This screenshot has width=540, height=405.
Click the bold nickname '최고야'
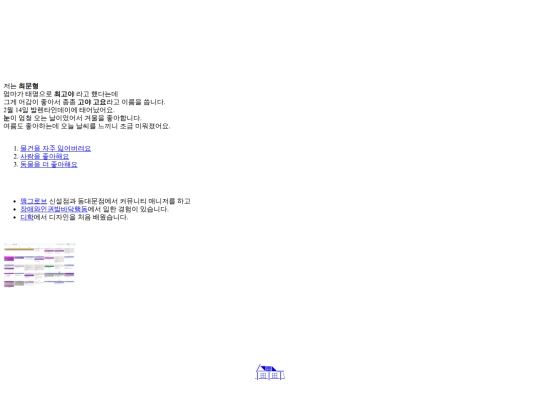pos(64,94)
